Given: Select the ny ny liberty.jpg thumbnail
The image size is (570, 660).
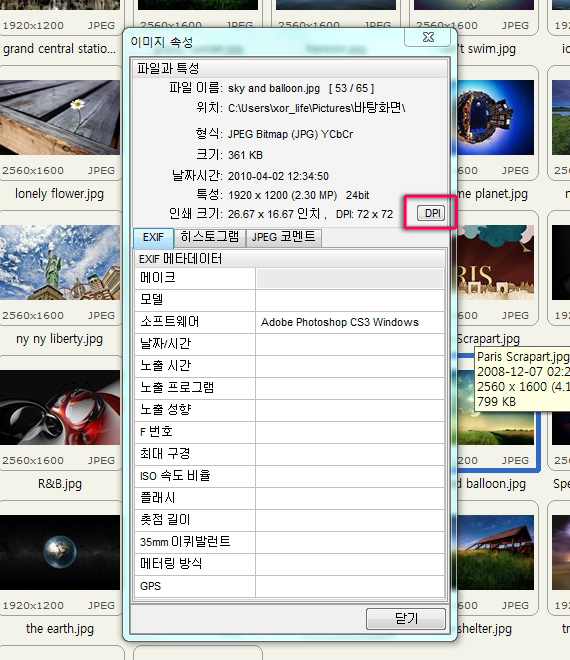Looking at the screenshot, I should (x=60, y=262).
